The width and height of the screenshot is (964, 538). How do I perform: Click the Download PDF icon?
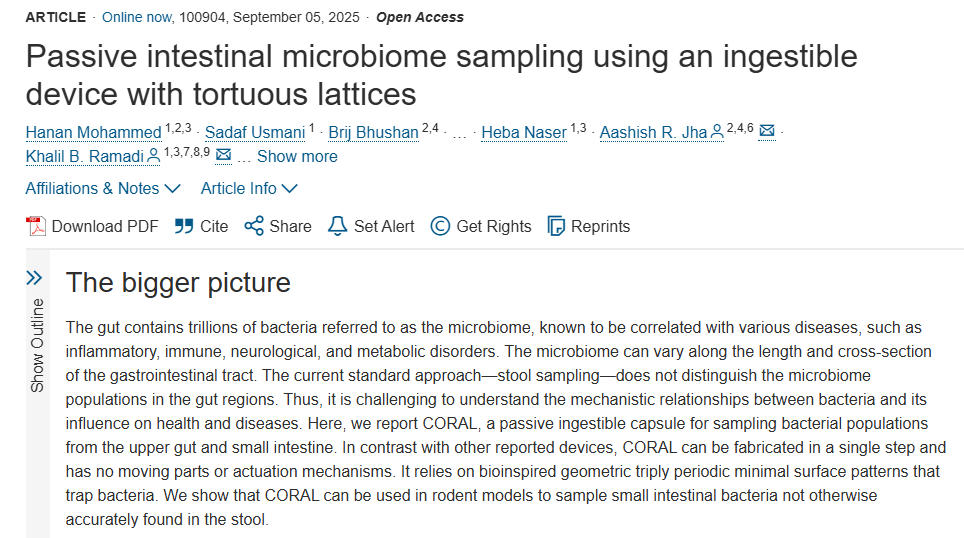pos(36,226)
